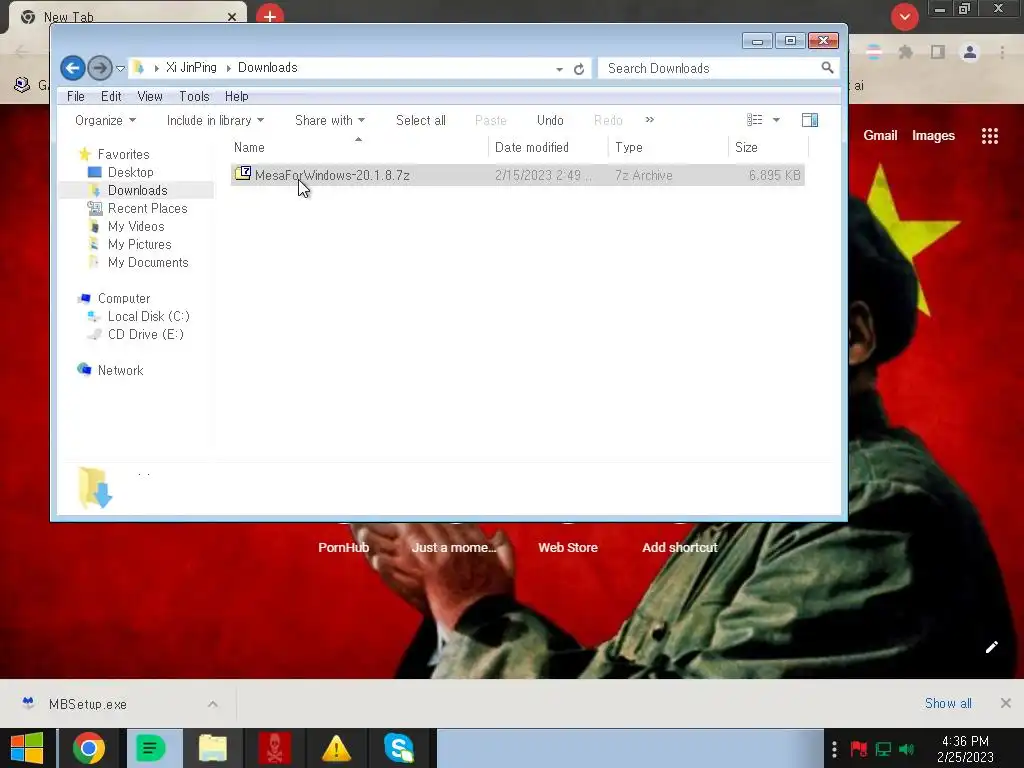Screen dimensions: 1024x768
Task: Open new tab in Chrome
Action: 270,16
